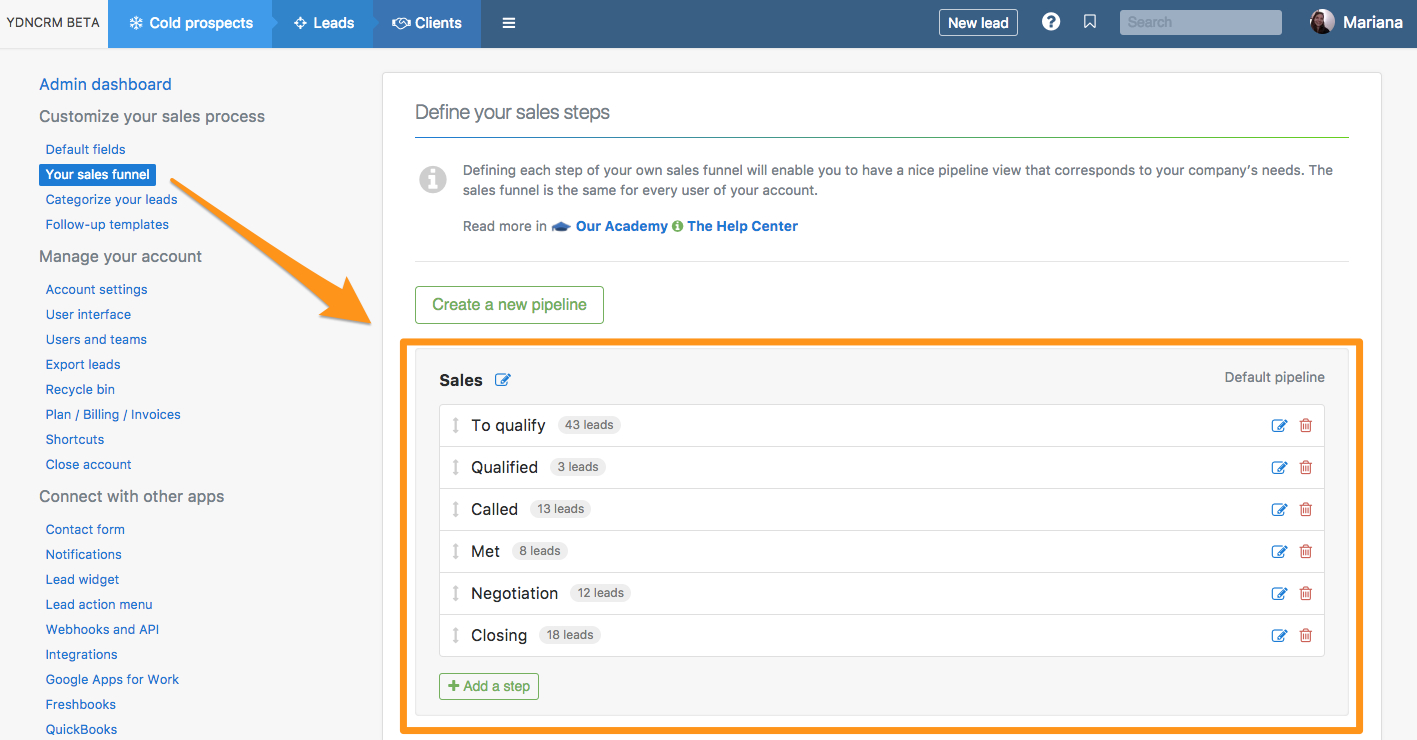Open the Clients tab
This screenshot has width=1417, height=740.
pyautogui.click(x=427, y=23)
